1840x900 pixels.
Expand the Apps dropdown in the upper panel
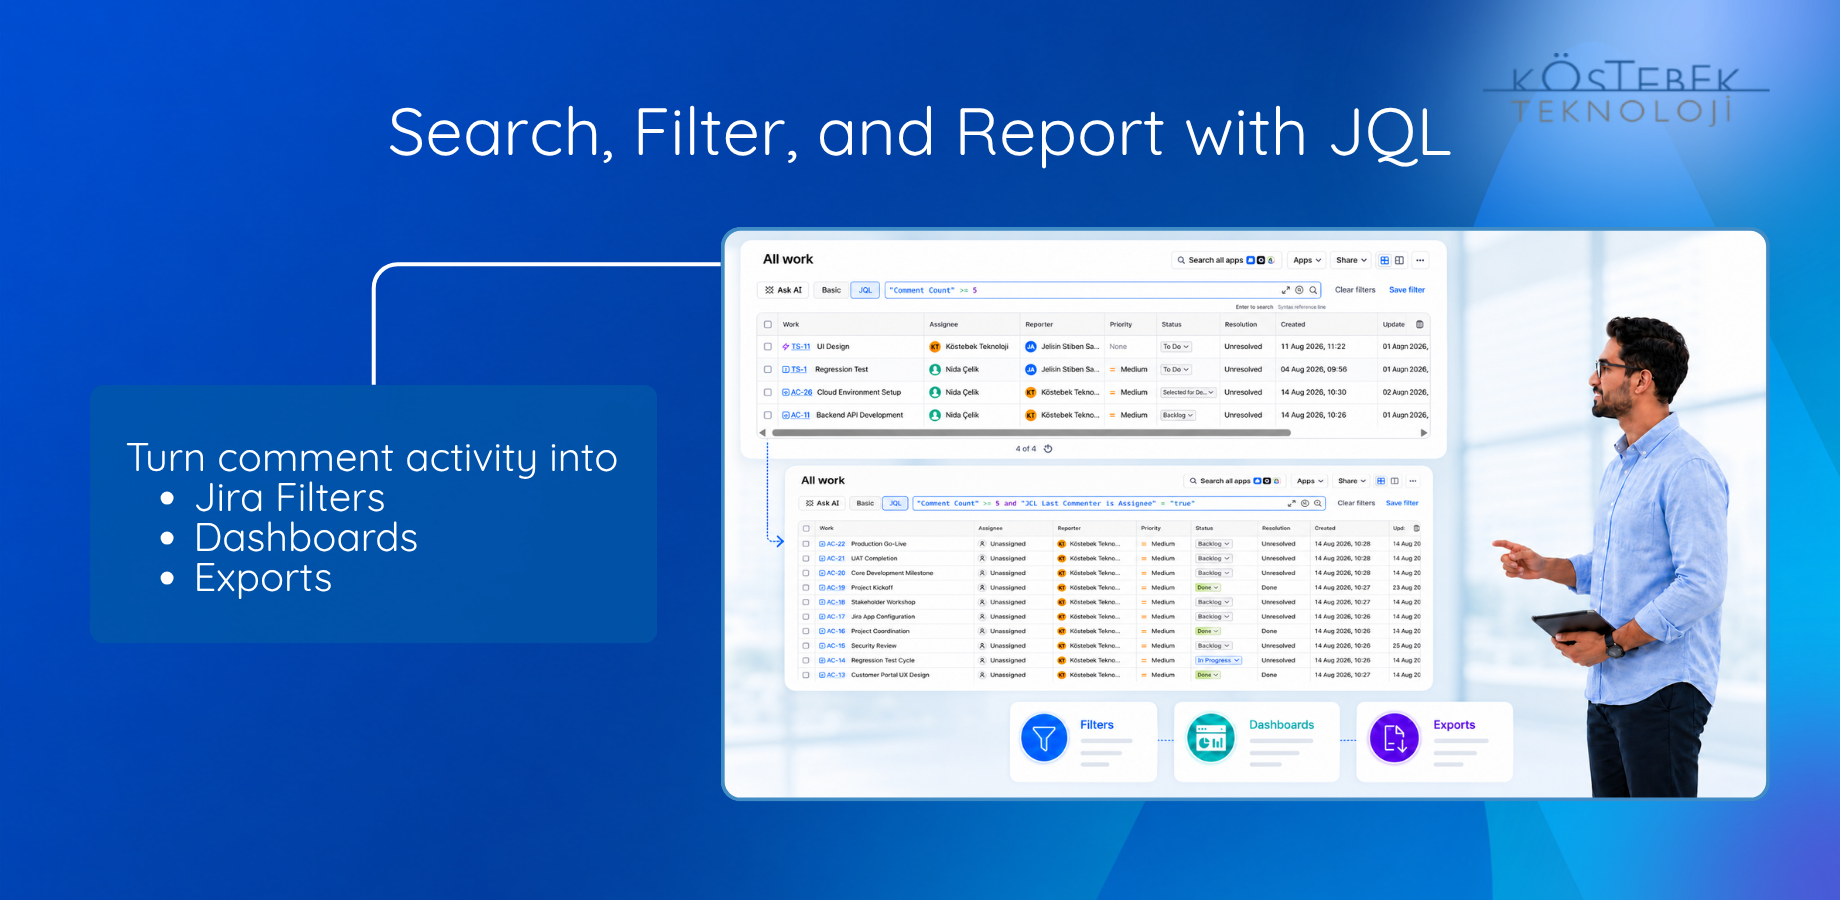click(1307, 260)
